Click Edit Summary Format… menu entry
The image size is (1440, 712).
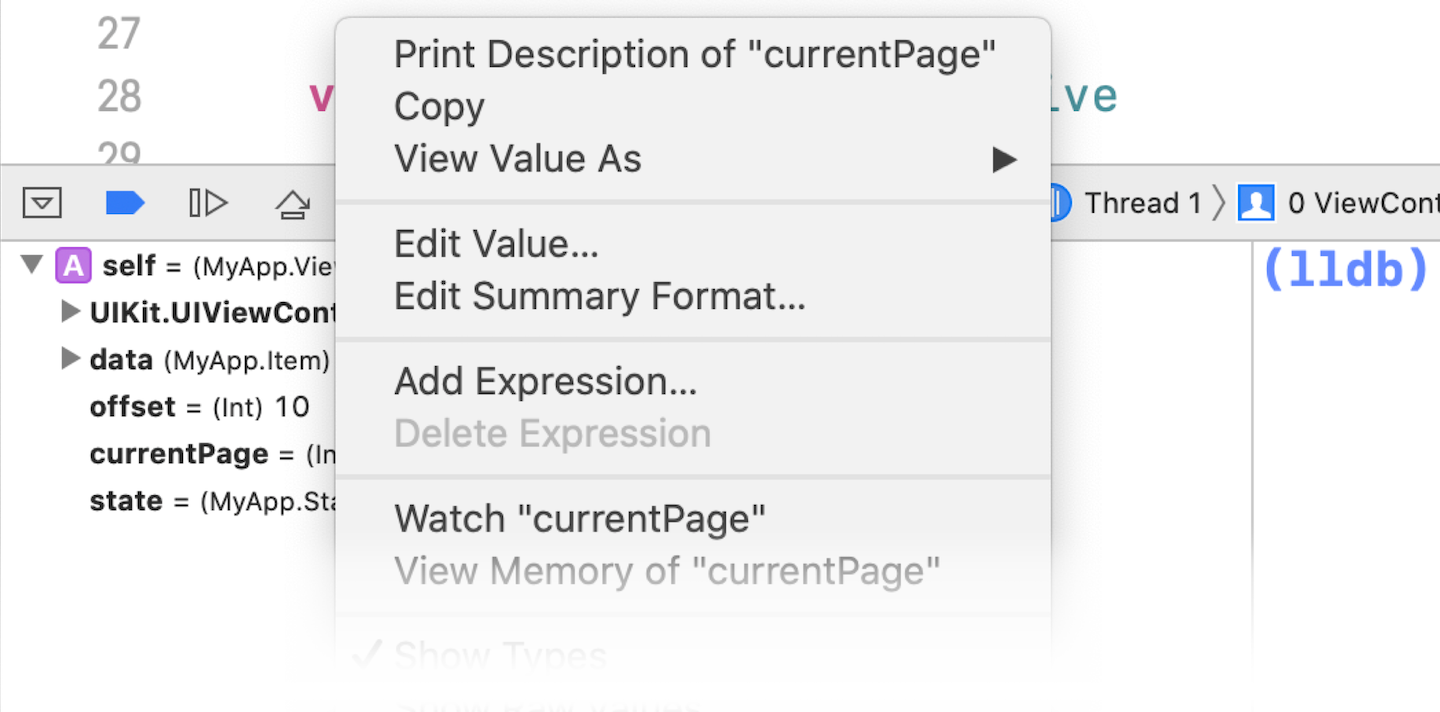click(x=599, y=296)
